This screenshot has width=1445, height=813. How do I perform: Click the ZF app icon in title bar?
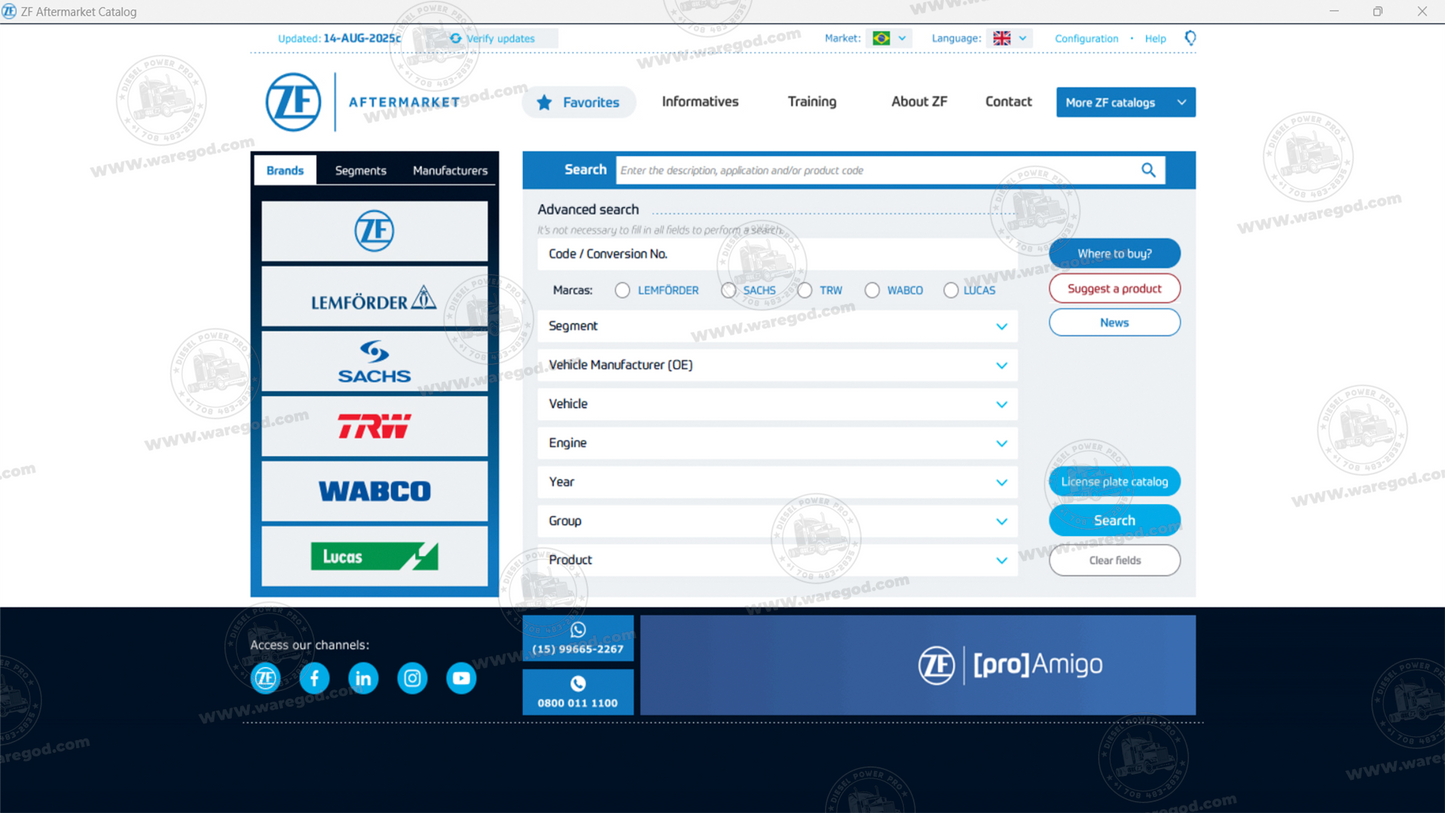(x=9, y=11)
